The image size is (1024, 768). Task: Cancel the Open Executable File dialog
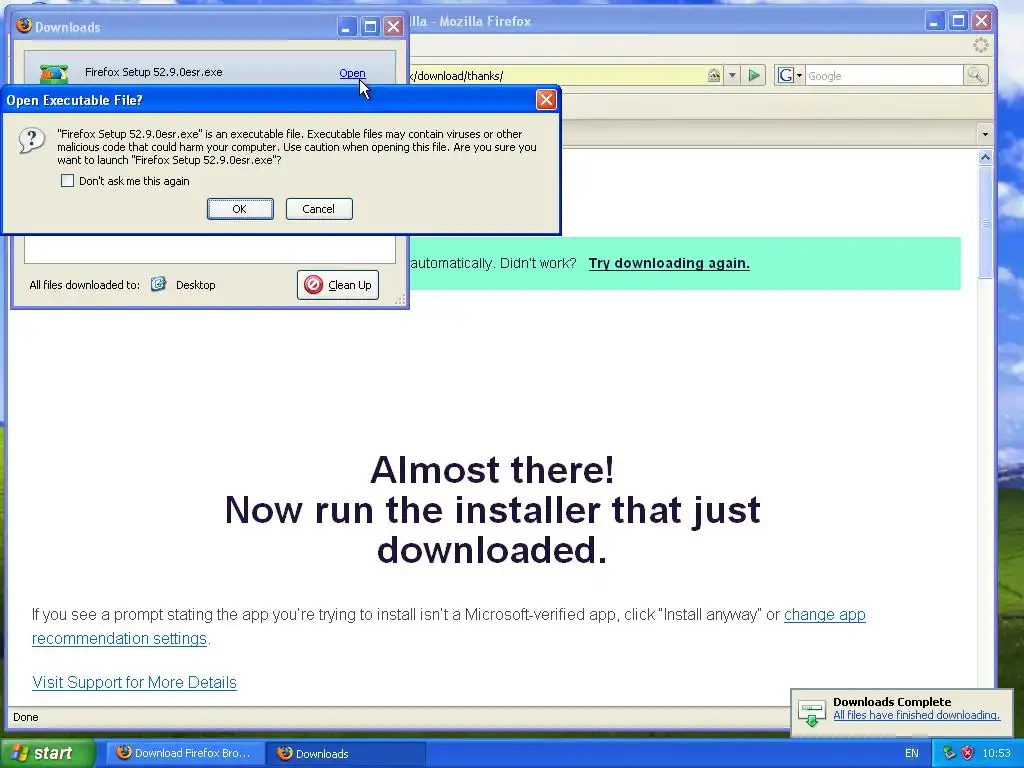tap(319, 209)
